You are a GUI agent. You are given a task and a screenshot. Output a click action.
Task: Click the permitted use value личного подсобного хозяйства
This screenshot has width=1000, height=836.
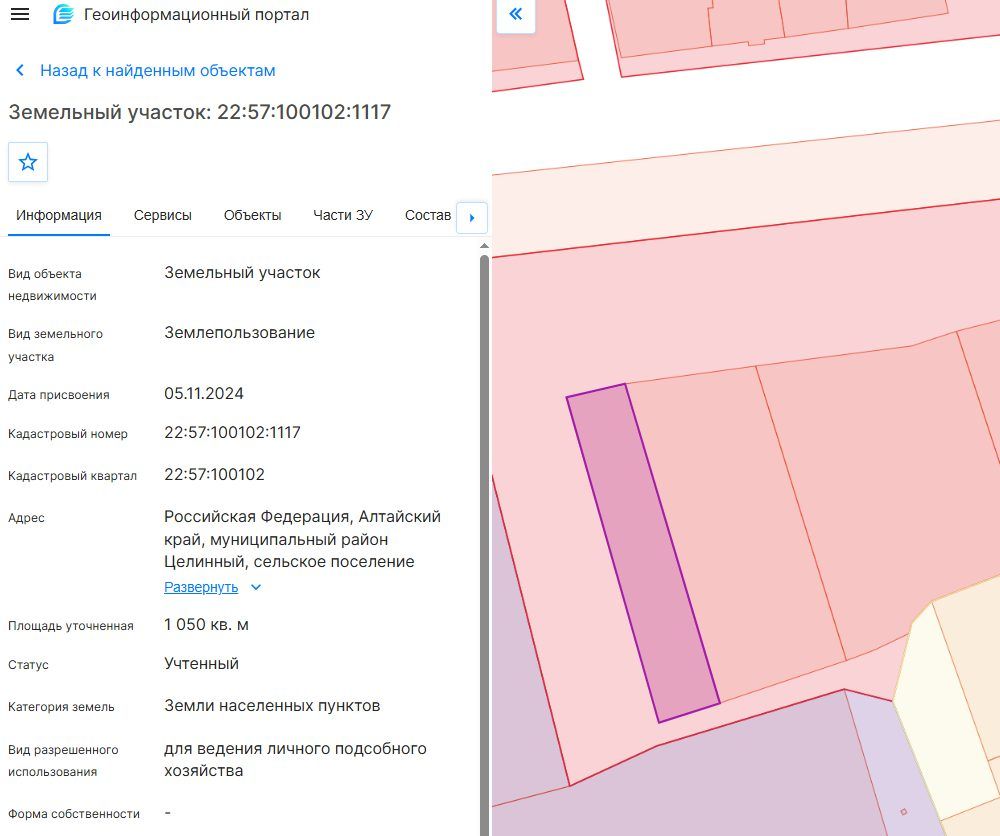[295, 759]
